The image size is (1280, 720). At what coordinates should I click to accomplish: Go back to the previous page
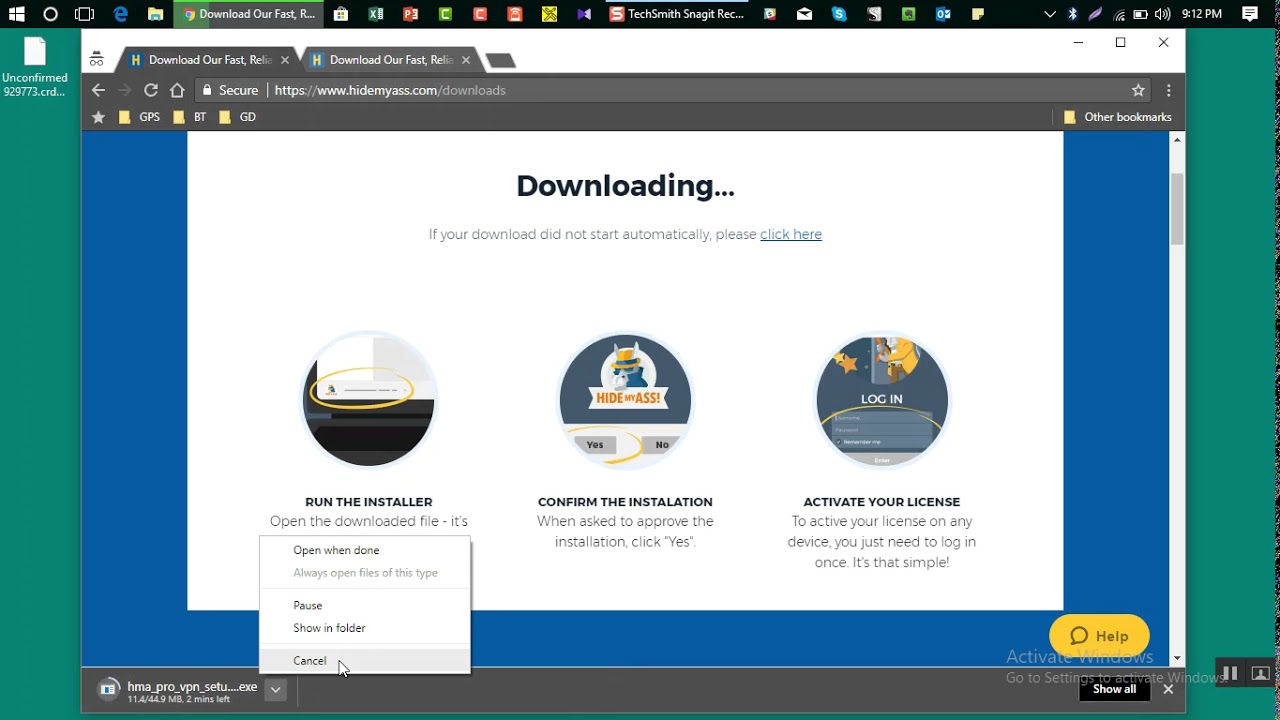[x=98, y=90]
